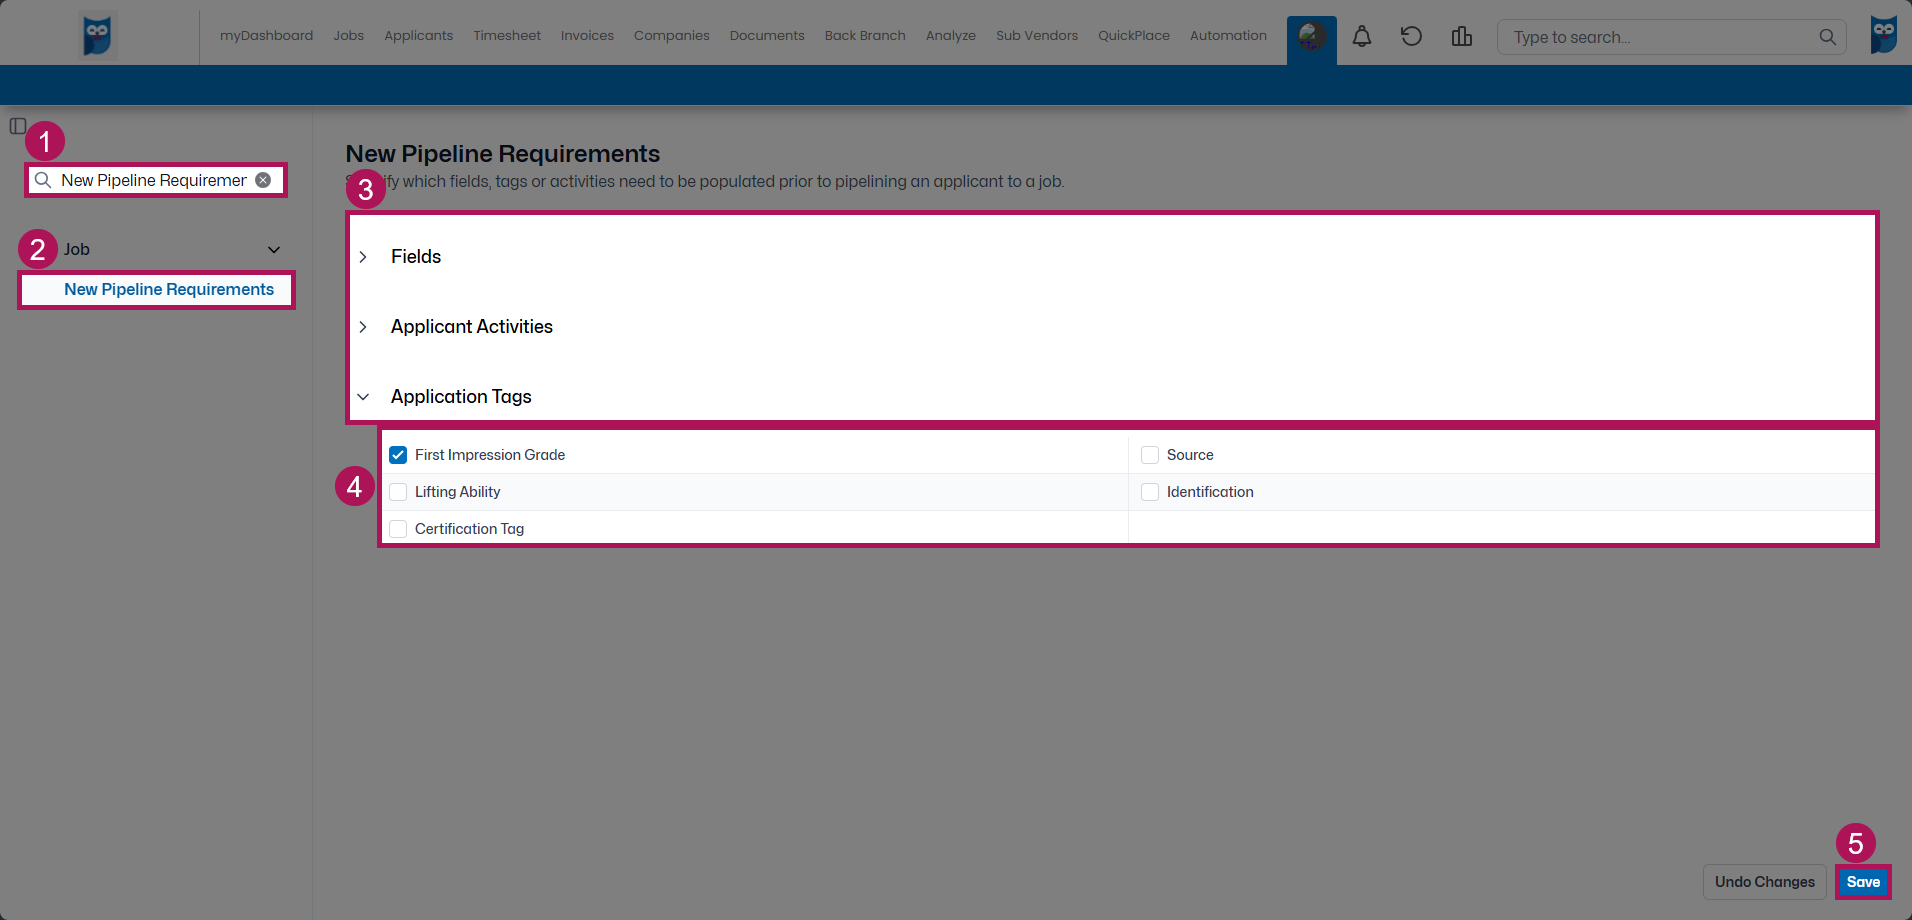Viewport: 1912px width, 920px height.
Task: Open the globe settings icon in navbar
Action: click(x=1312, y=37)
